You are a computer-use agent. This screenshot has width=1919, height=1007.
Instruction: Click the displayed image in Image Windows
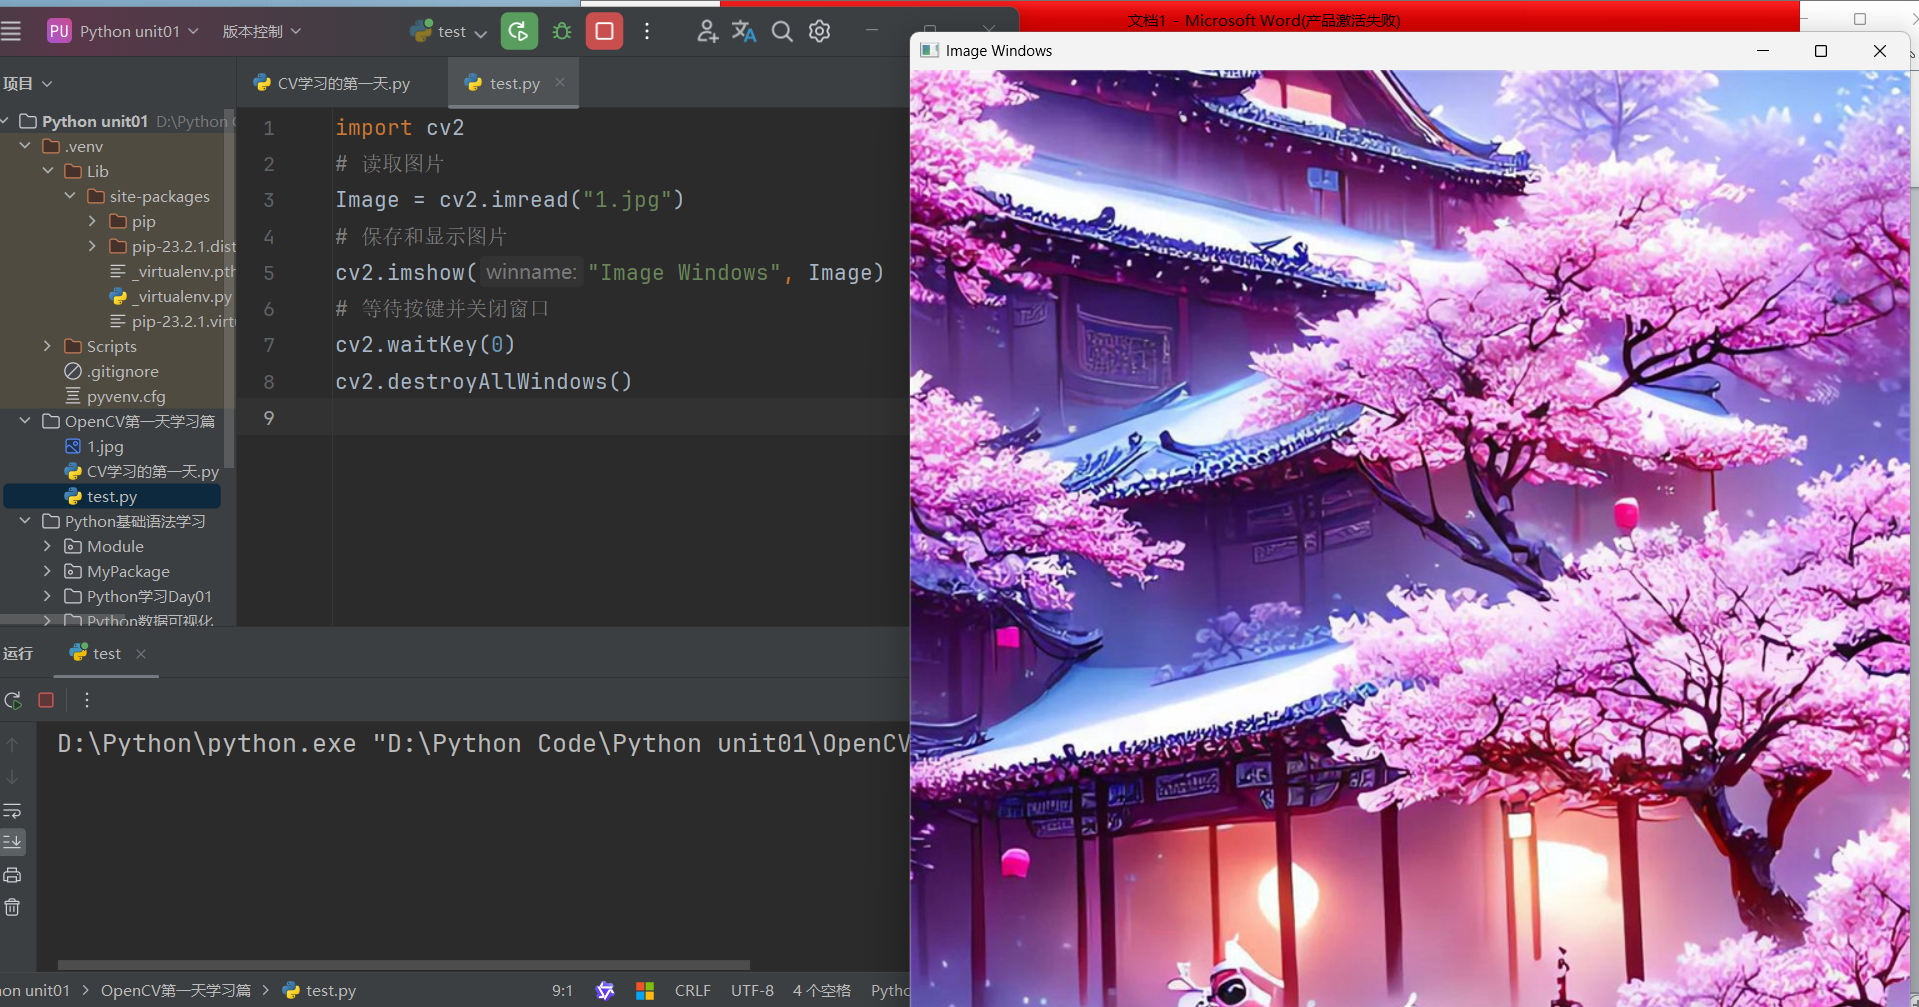(1410, 538)
